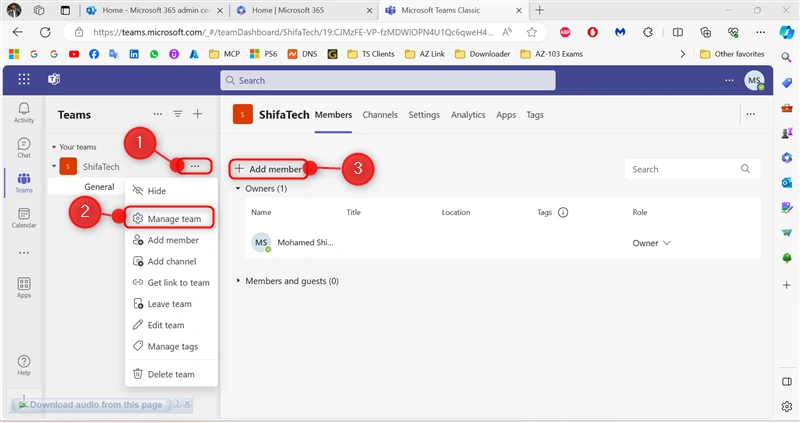
Task: Choose Delete team in context menu
Action: coord(171,374)
